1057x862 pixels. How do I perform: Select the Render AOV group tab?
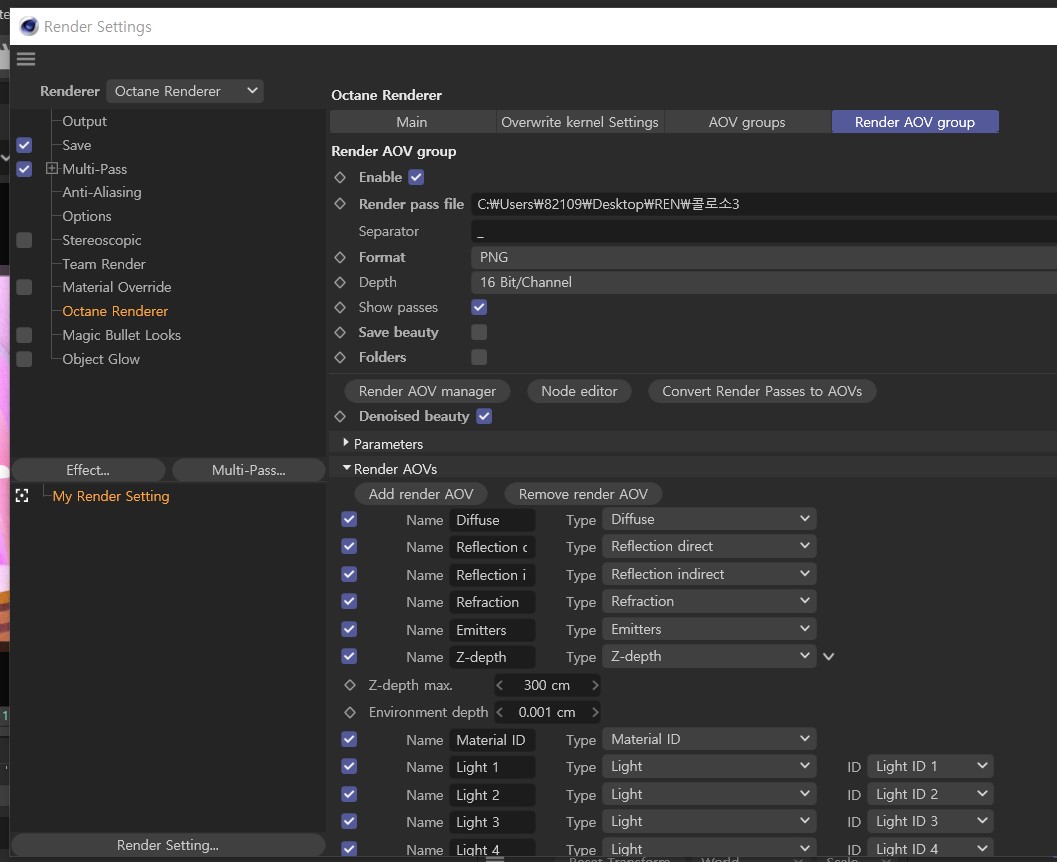(915, 122)
